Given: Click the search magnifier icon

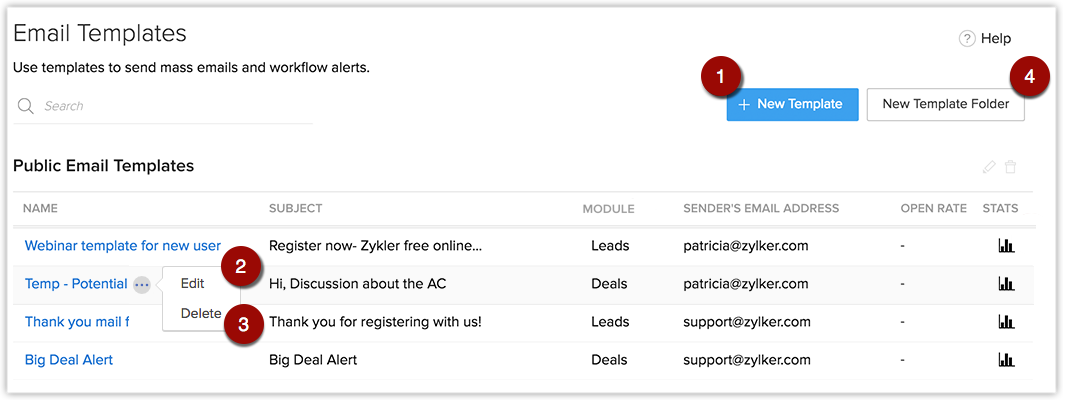Looking at the screenshot, I should coord(26,106).
